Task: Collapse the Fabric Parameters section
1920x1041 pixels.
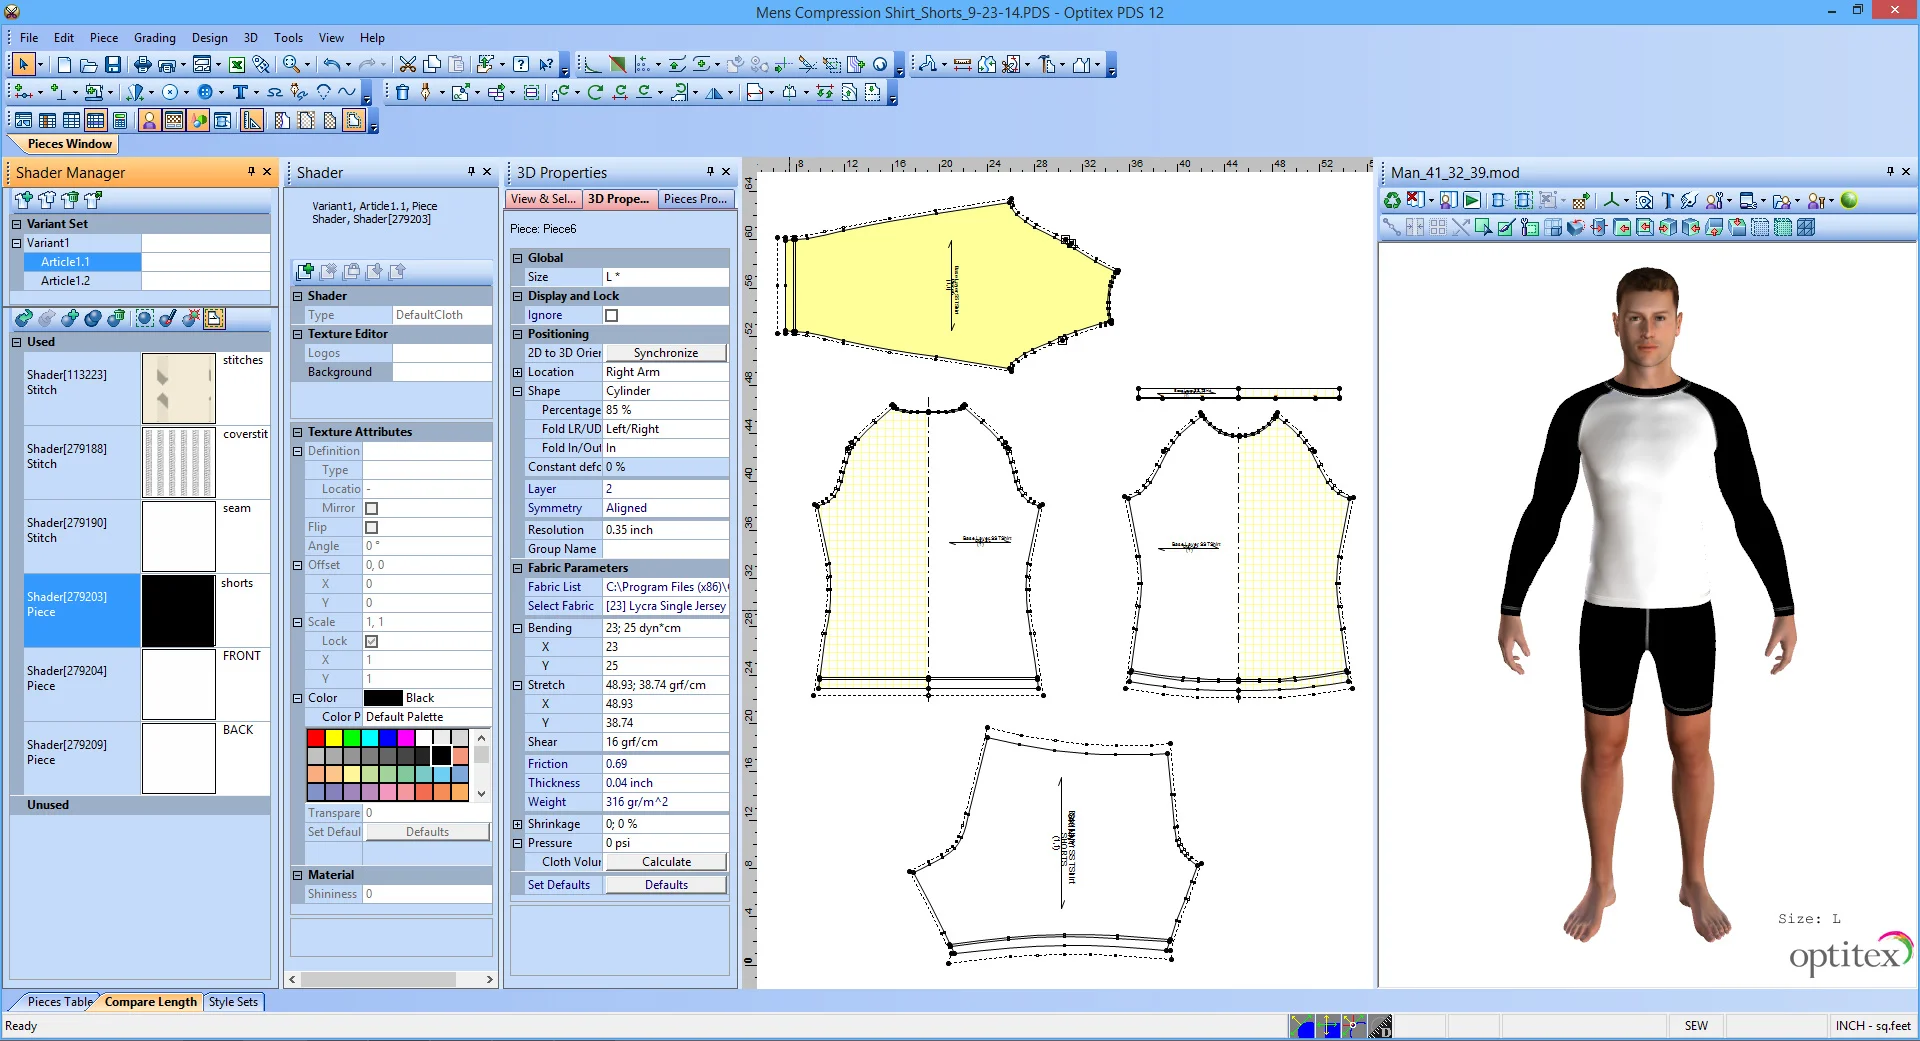Action: [517, 567]
